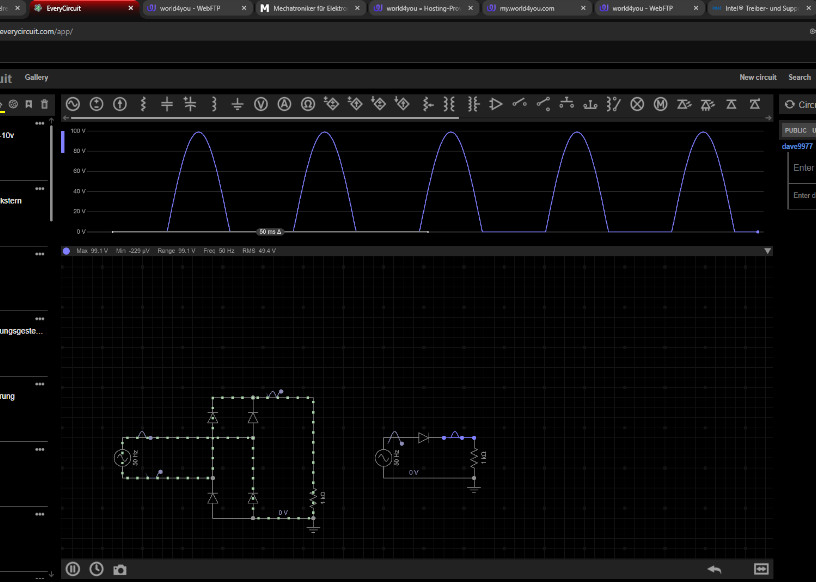The width and height of the screenshot is (816, 582).
Task: Click the 50 ms time scale marker
Action: [270, 232]
